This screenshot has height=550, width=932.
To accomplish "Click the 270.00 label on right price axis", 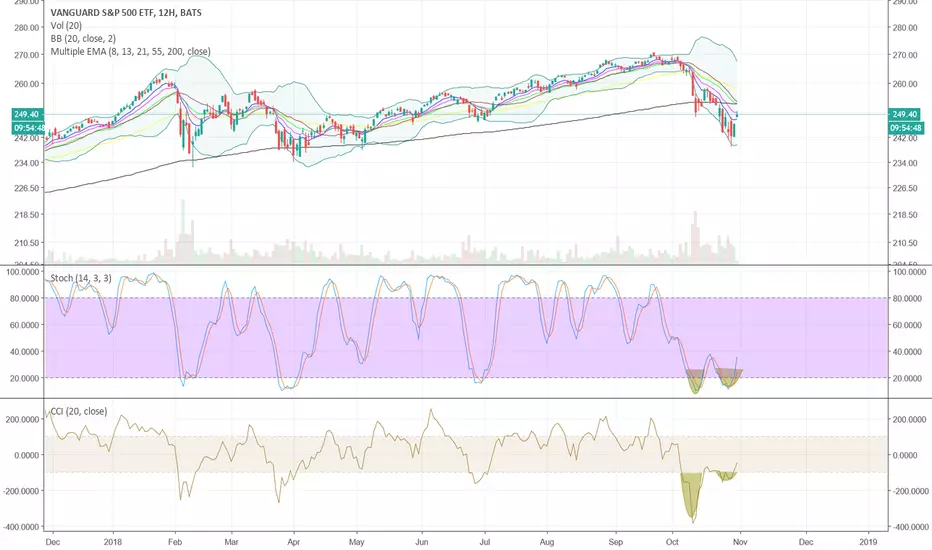I will click(x=905, y=55).
